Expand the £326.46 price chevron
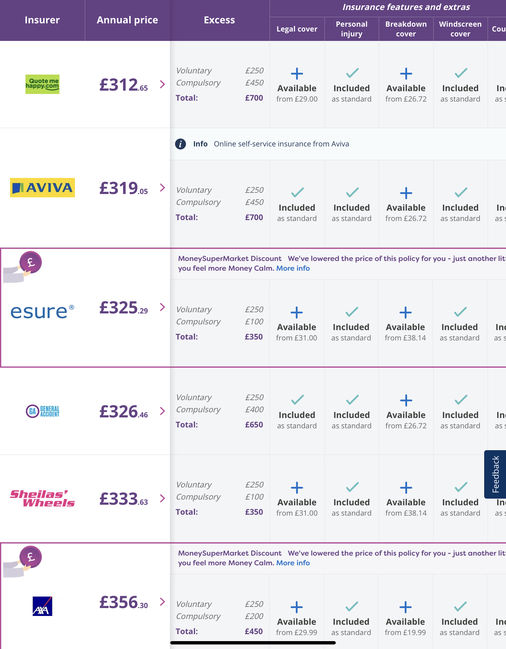Viewport: 506px width, 649px height. pos(163,411)
